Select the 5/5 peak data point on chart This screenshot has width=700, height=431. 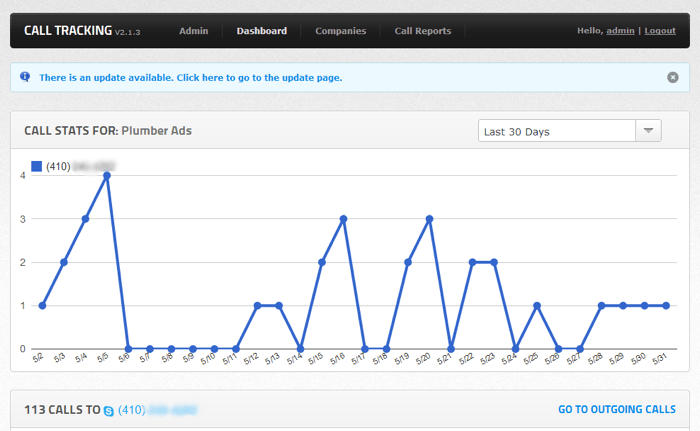tap(106, 175)
